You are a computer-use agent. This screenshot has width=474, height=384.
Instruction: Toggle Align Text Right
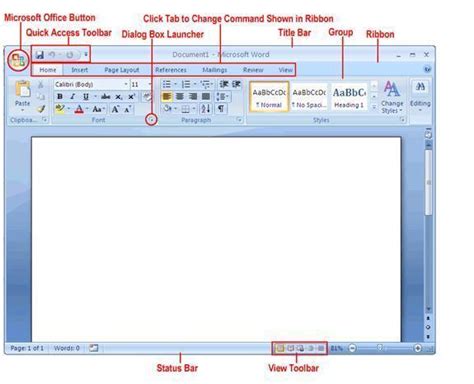click(x=193, y=97)
